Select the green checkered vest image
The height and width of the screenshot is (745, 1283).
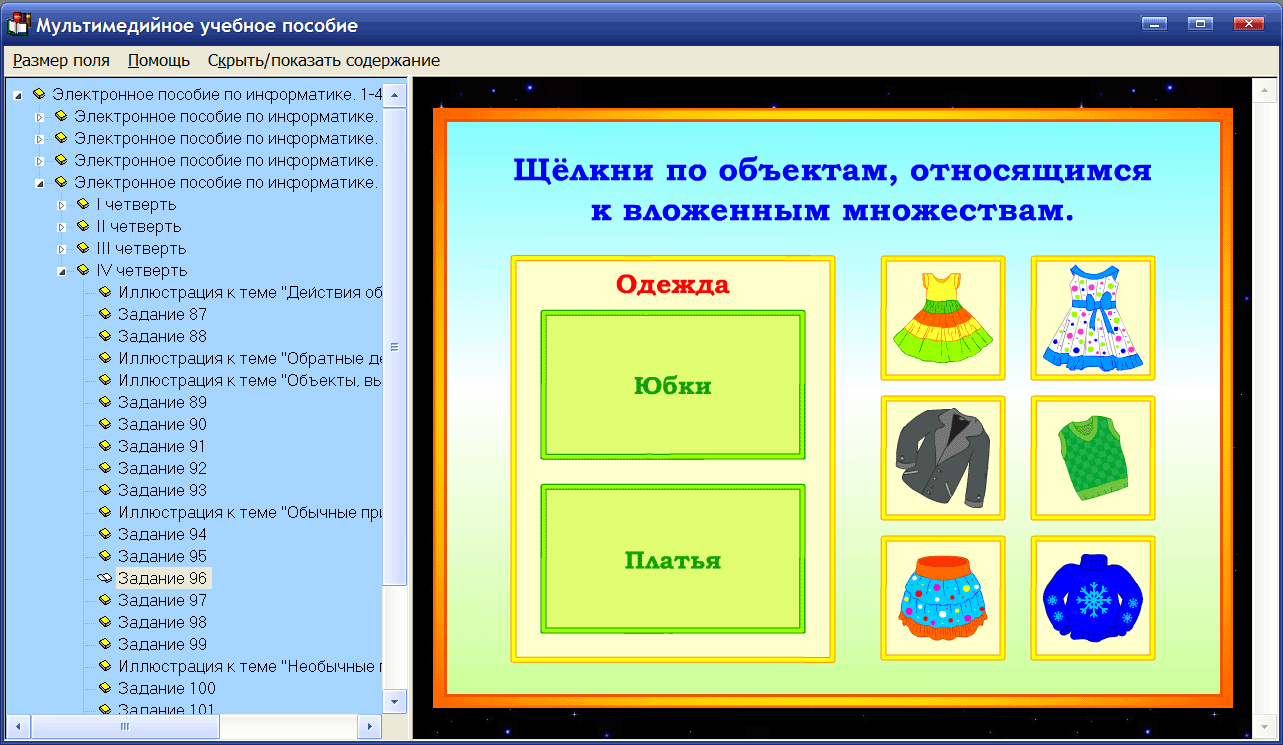1092,457
